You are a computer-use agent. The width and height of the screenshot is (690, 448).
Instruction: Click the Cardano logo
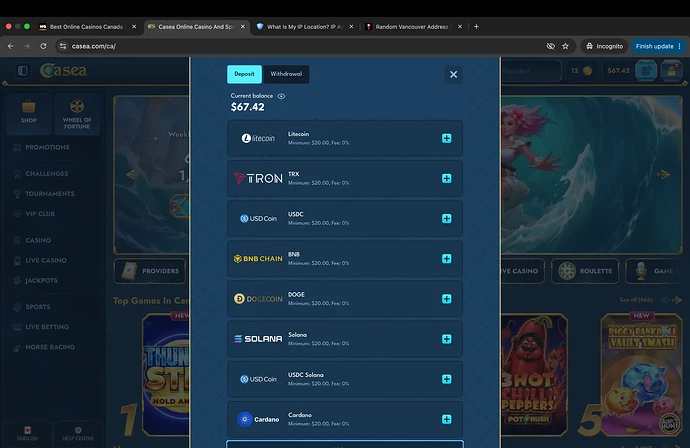tap(258, 419)
